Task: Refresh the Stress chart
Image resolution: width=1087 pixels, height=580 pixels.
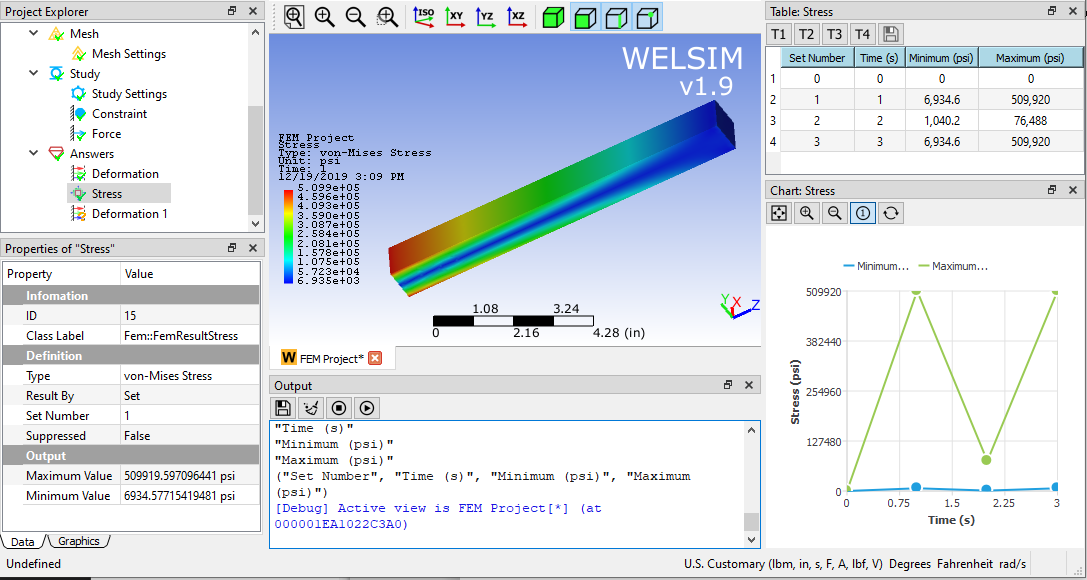Action: [891, 213]
